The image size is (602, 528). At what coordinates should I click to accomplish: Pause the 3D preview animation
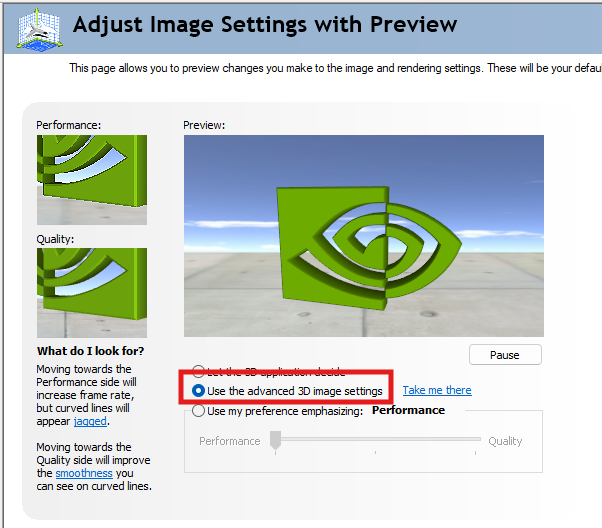(505, 355)
